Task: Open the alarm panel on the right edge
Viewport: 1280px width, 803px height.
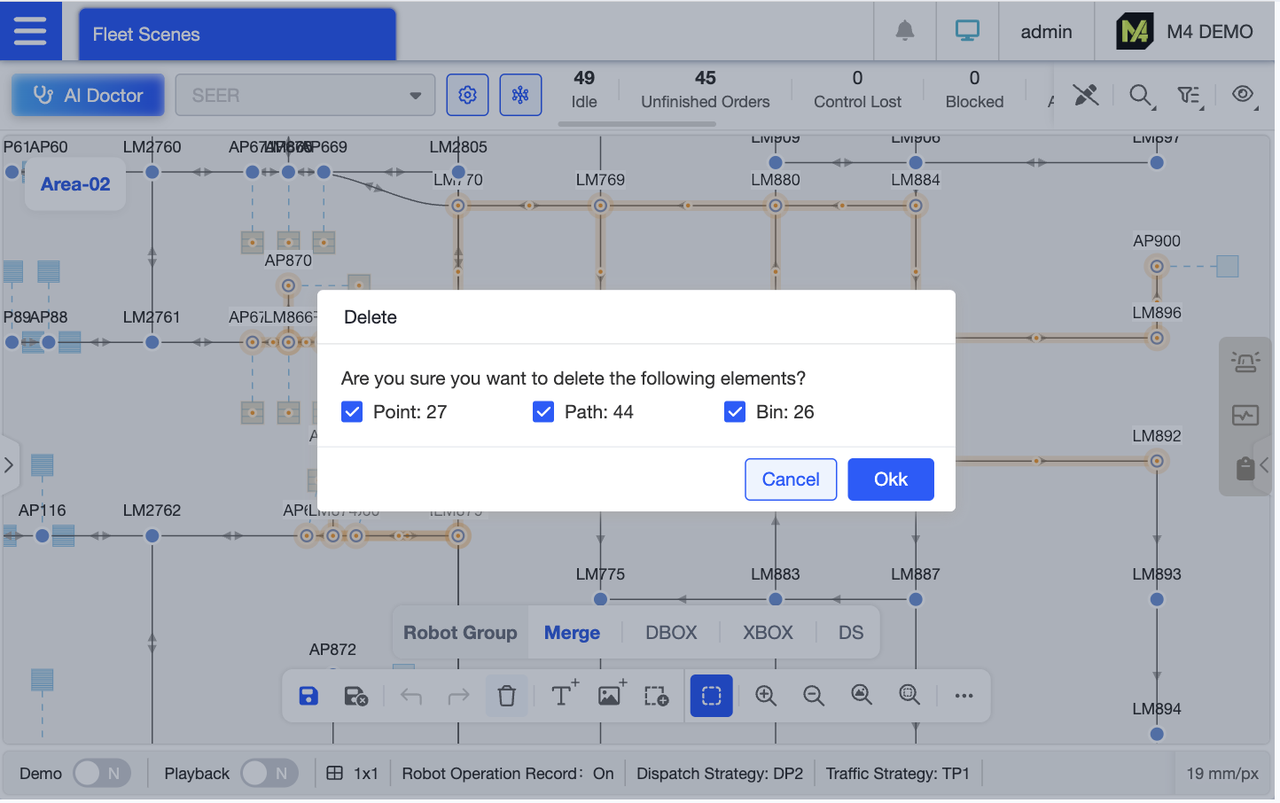Action: [x=1244, y=361]
